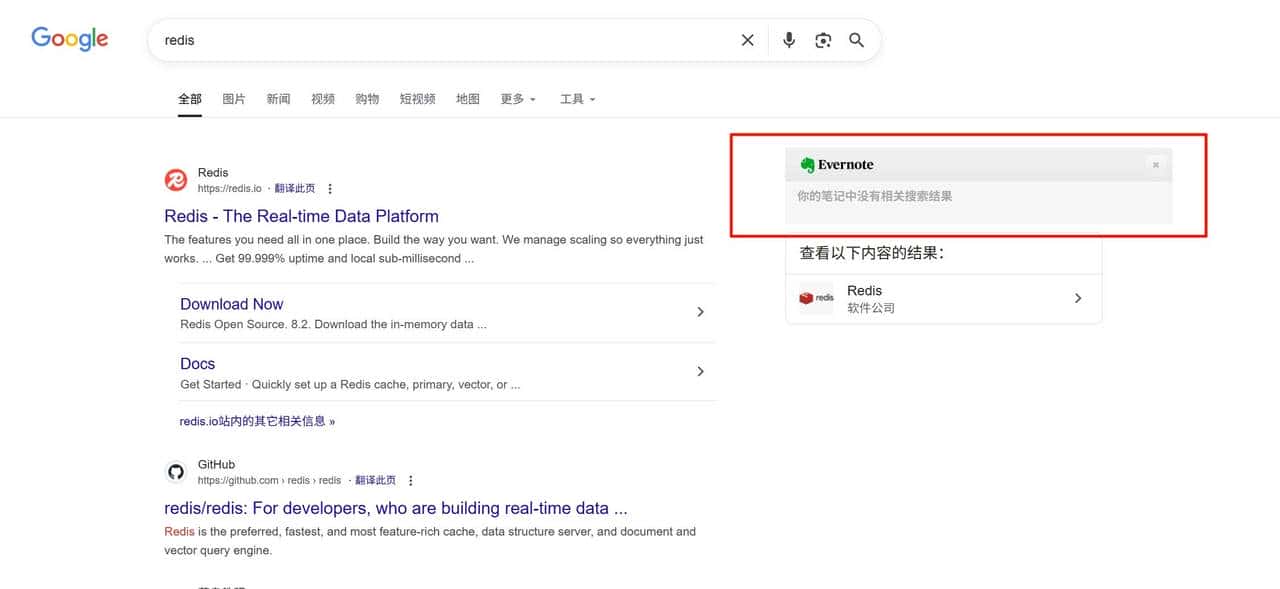The image size is (1280, 589).
Task: Dismiss the Evernote panel with its x
Action: [1155, 164]
